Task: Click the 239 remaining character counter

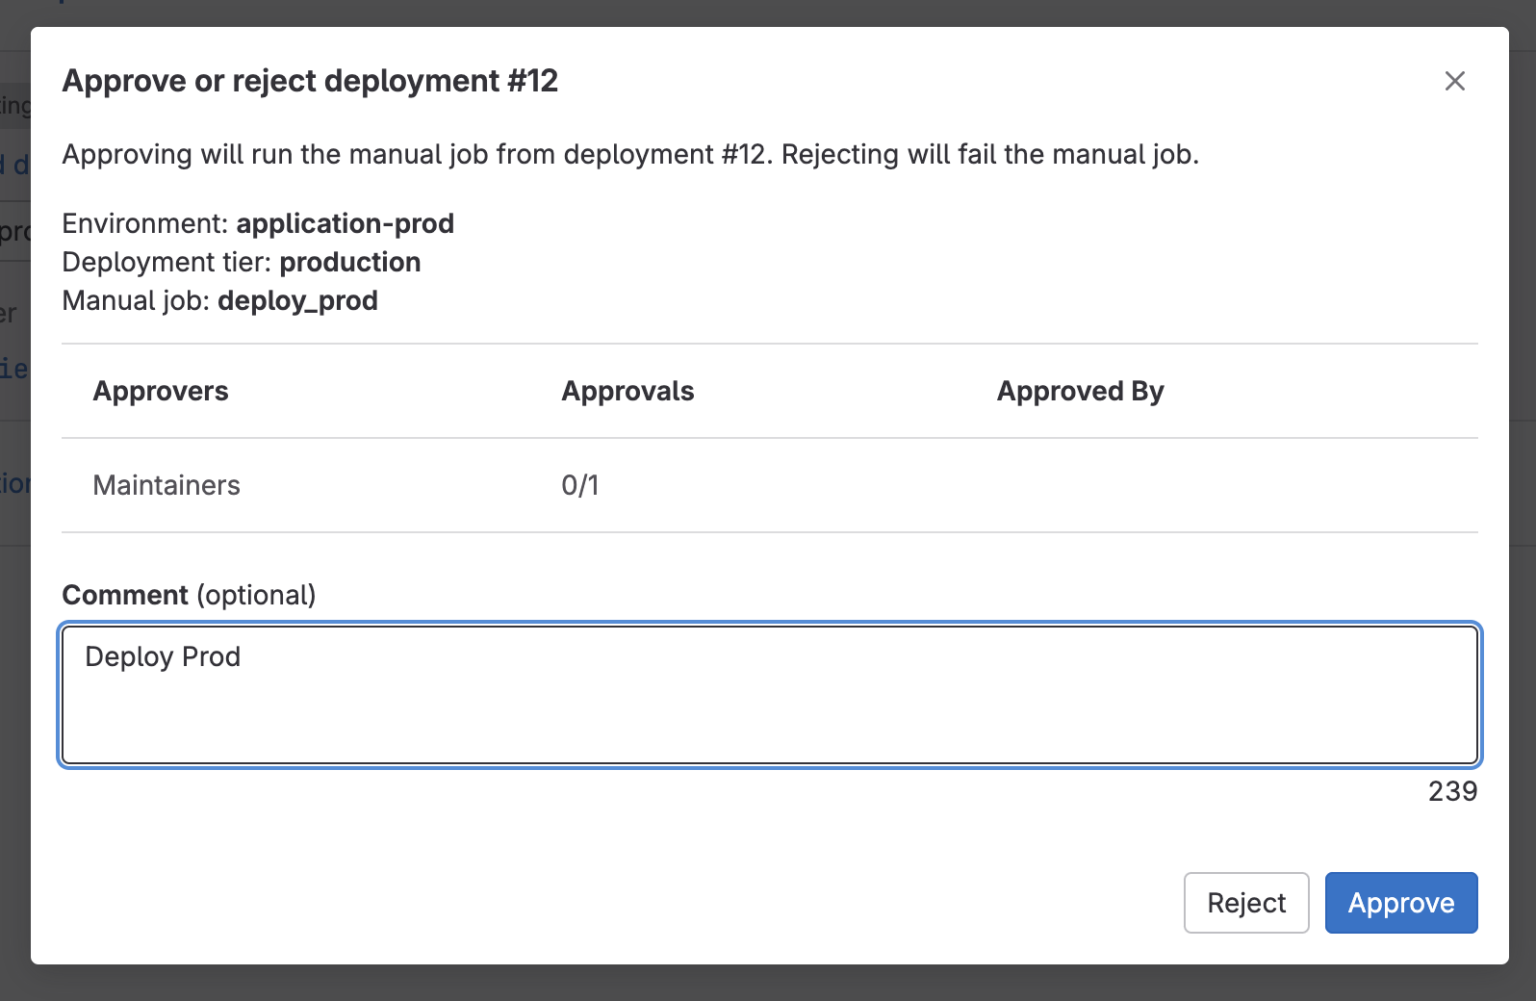Action: tap(1451, 791)
